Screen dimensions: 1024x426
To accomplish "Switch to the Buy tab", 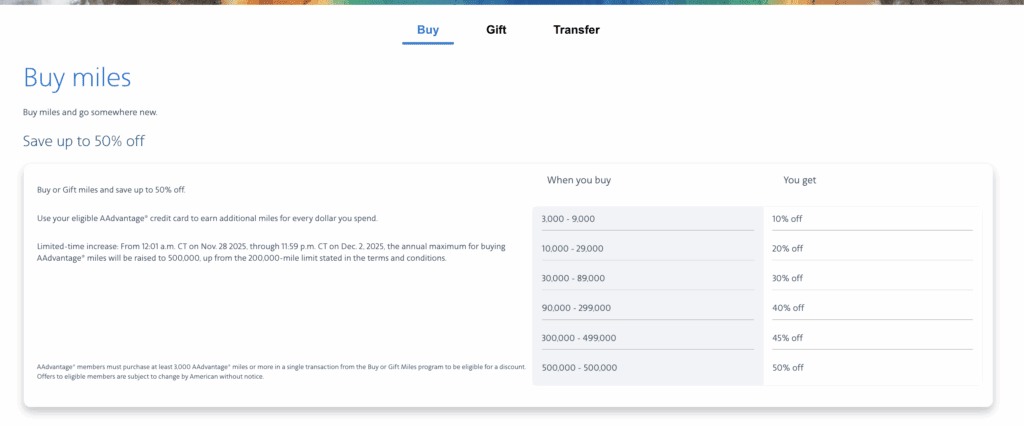I will pyautogui.click(x=428, y=30).
